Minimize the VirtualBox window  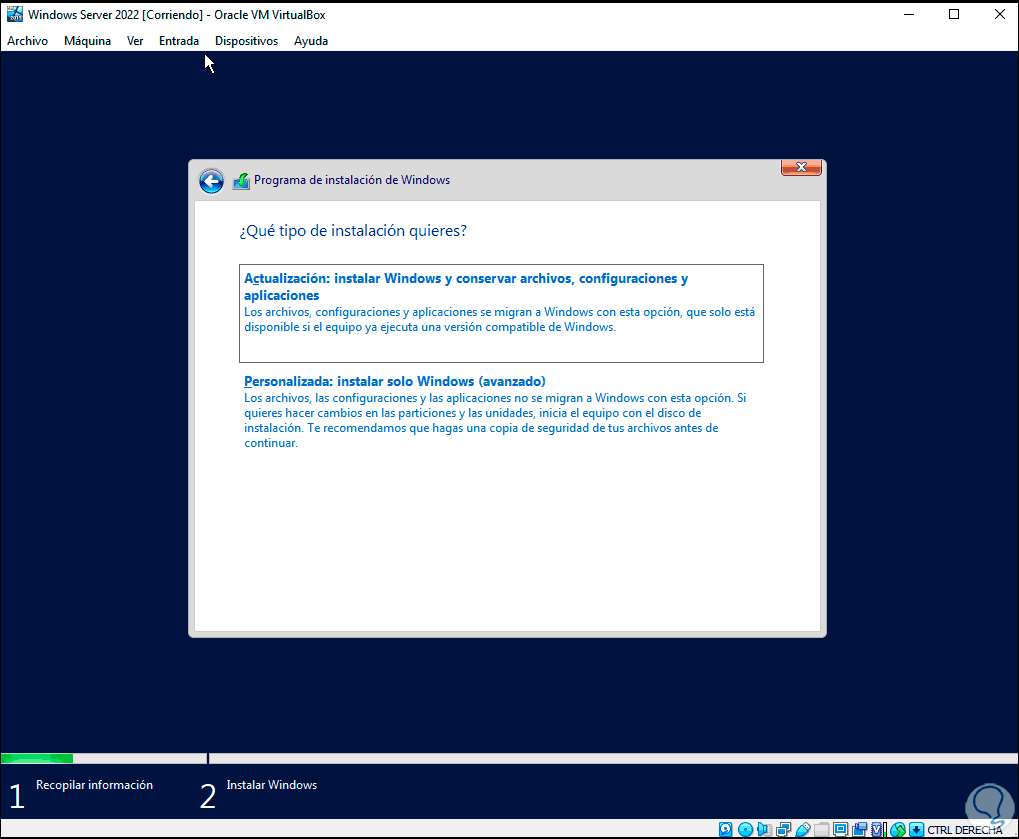pos(909,14)
